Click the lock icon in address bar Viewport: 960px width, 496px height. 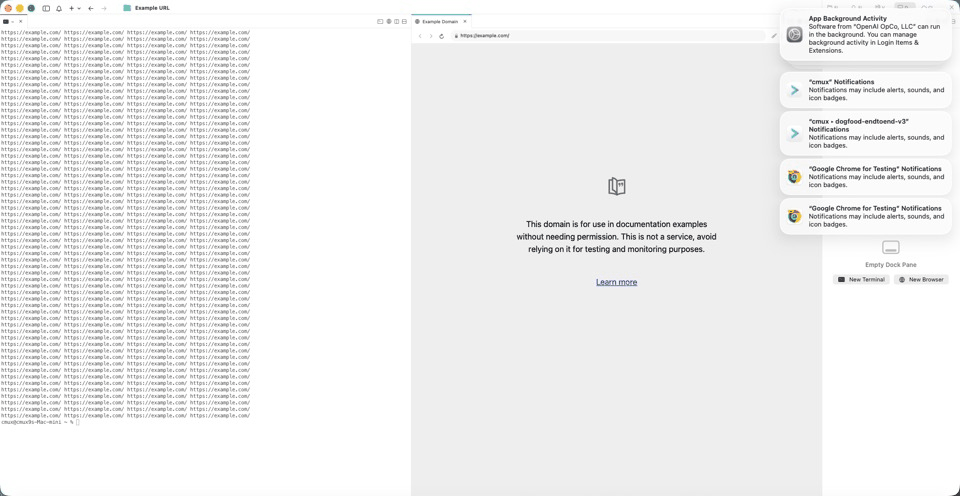click(456, 36)
